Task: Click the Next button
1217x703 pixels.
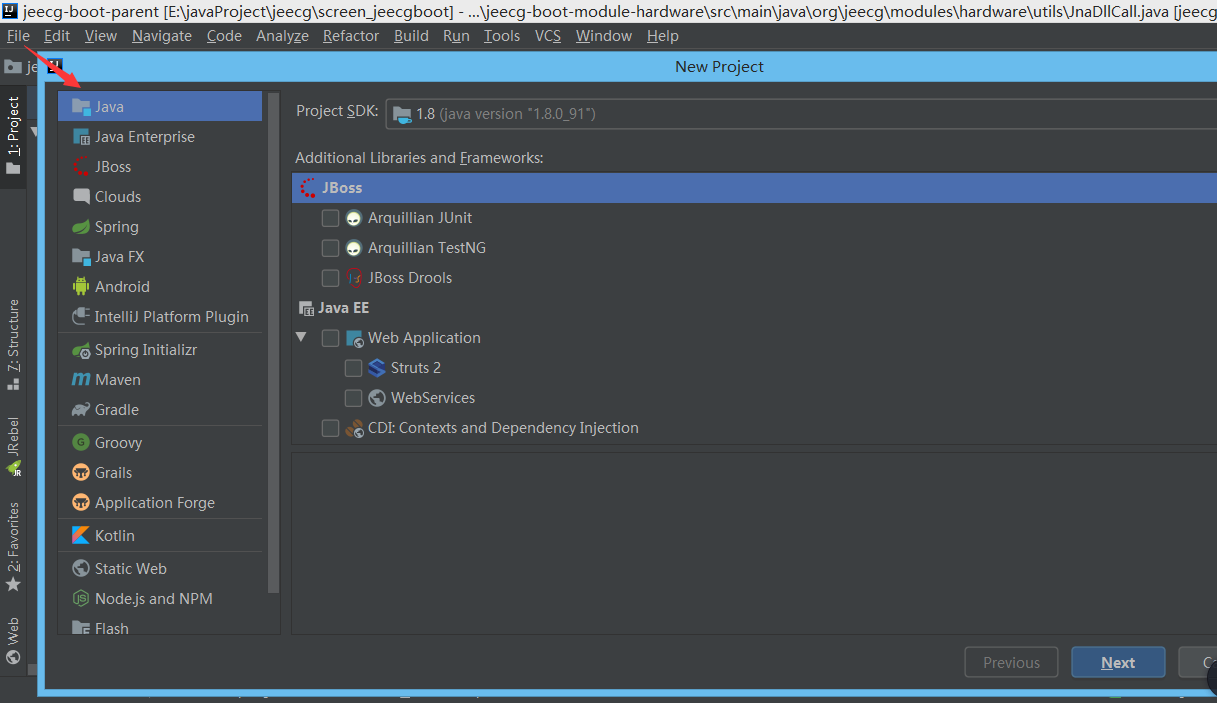Action: pyautogui.click(x=1118, y=662)
